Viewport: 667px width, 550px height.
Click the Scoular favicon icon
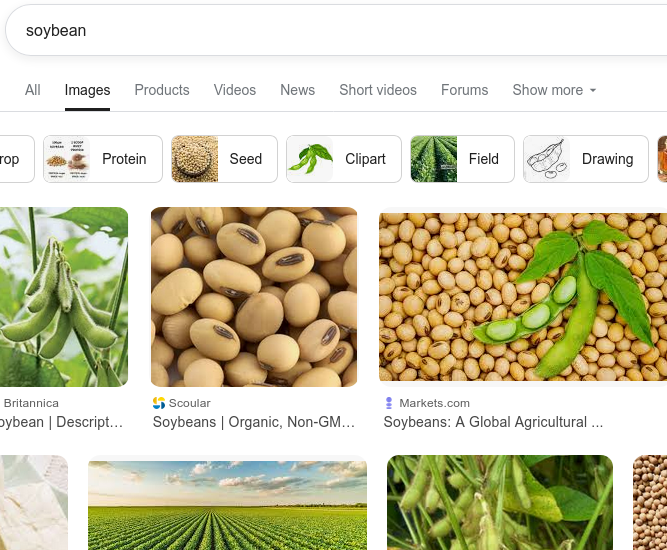(x=159, y=403)
